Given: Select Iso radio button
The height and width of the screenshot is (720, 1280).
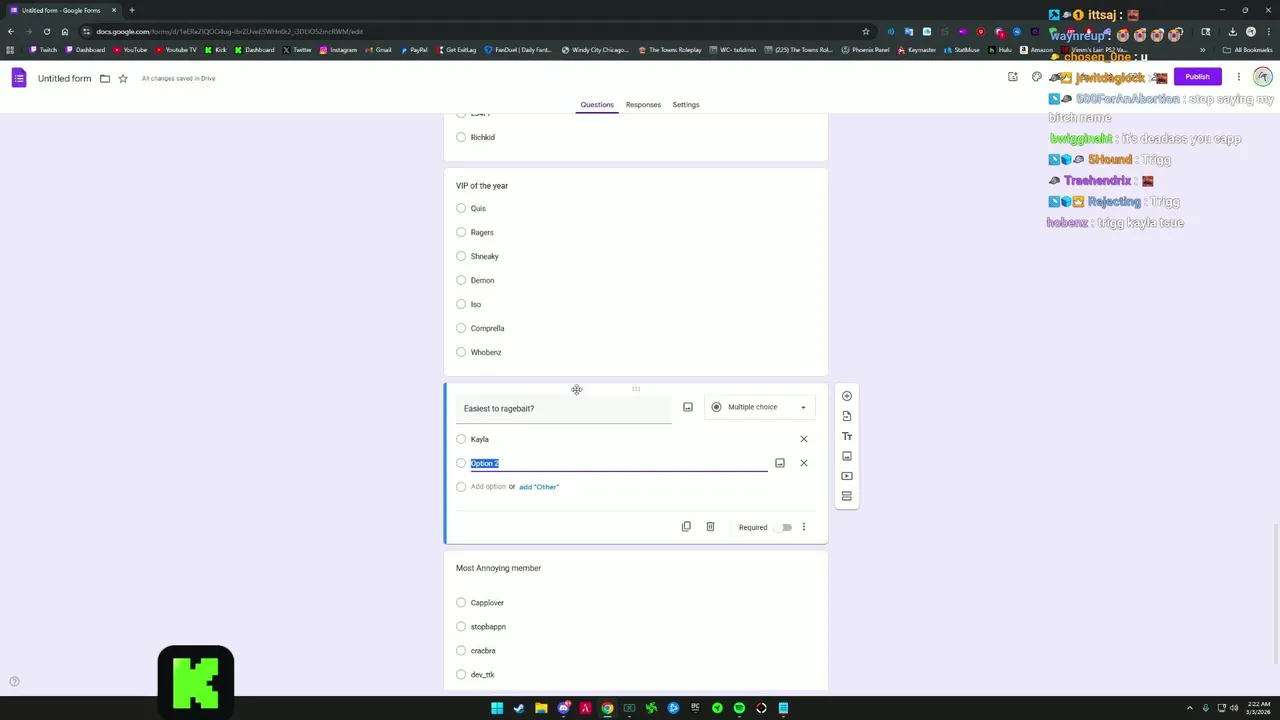Looking at the screenshot, I should point(461,304).
